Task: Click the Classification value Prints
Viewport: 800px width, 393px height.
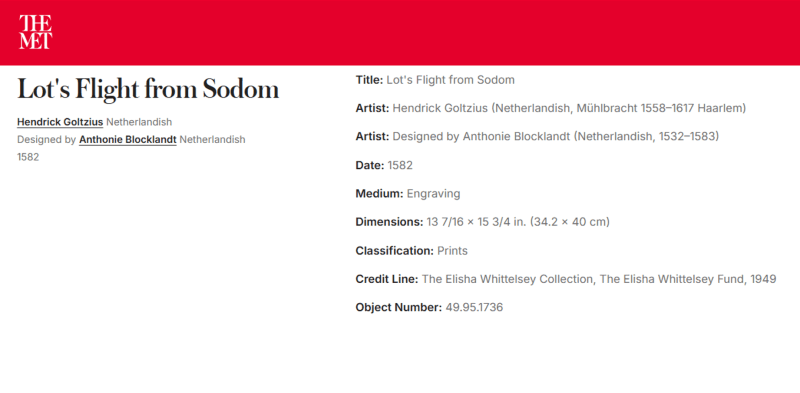Action: 453,251
